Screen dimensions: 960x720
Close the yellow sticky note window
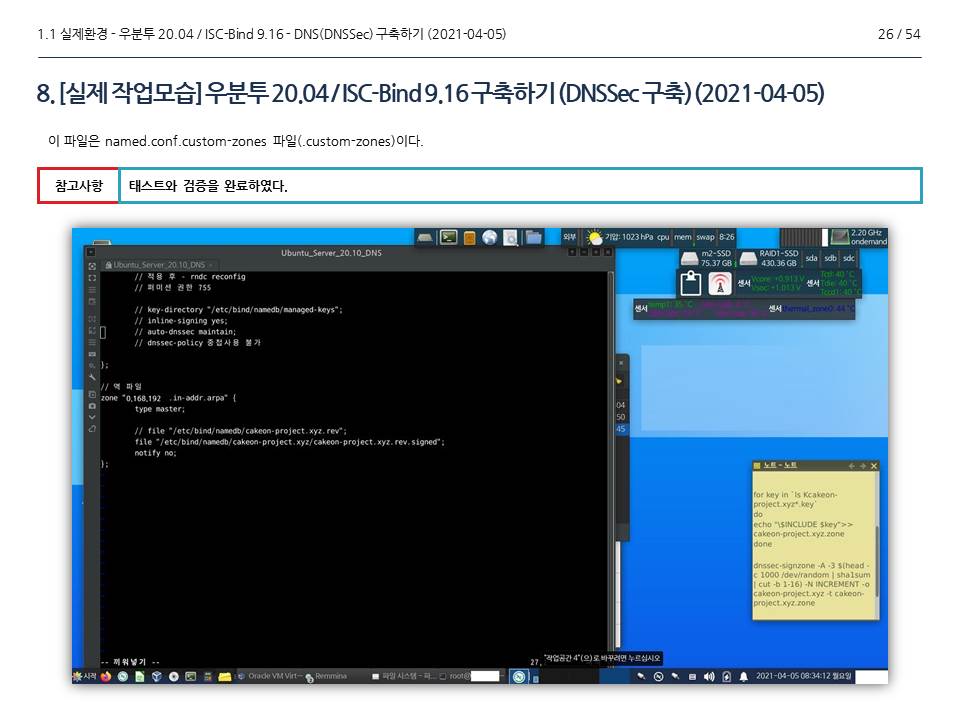[x=874, y=466]
